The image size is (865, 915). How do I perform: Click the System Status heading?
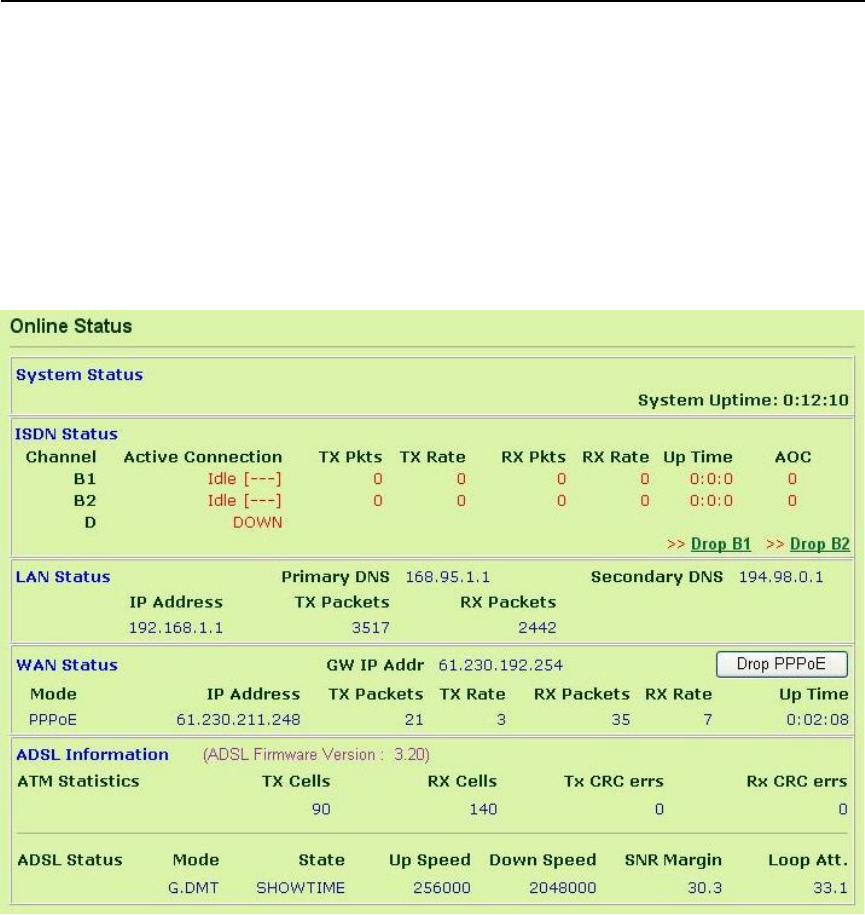click(79, 375)
